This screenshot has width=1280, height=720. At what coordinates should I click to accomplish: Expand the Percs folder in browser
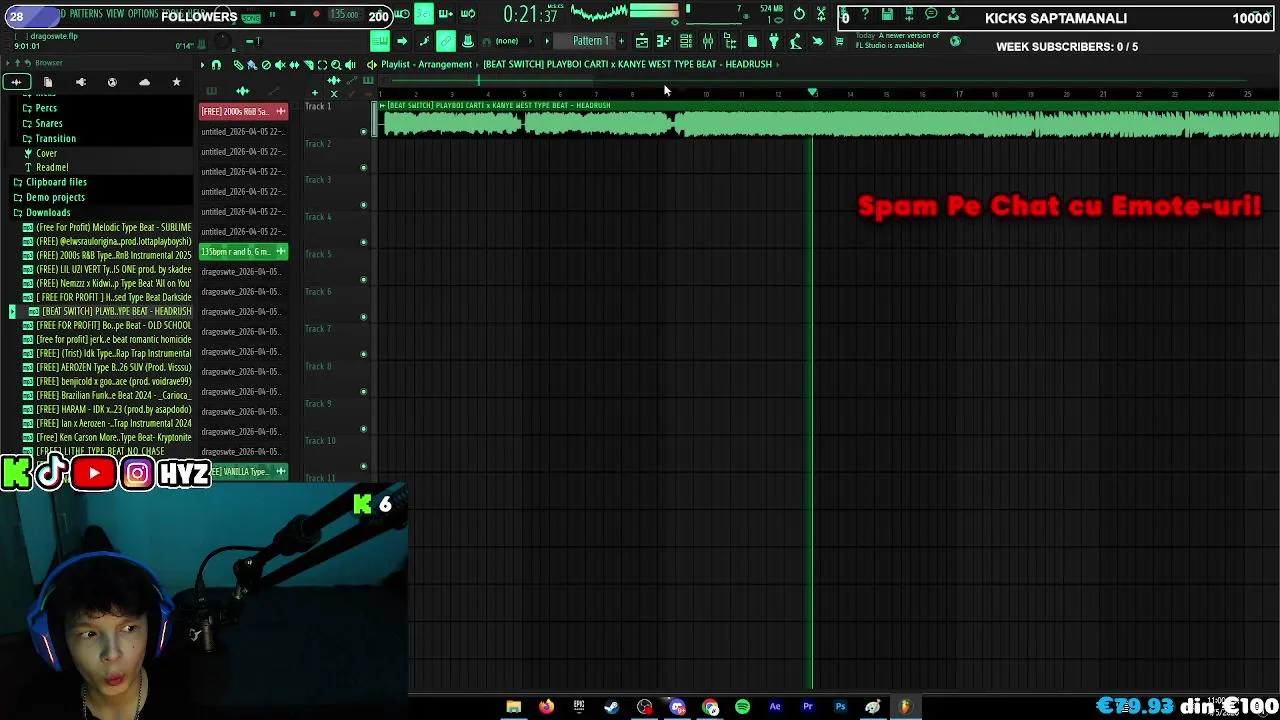point(46,108)
